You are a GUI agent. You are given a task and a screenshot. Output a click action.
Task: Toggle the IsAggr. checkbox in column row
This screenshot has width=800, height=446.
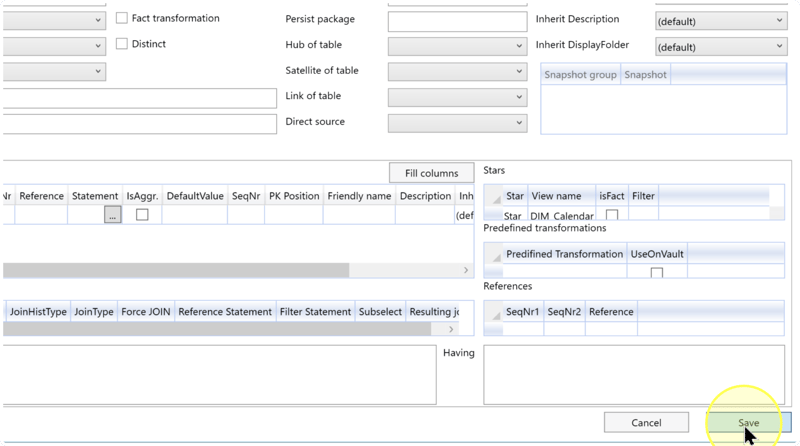pyautogui.click(x=142, y=215)
